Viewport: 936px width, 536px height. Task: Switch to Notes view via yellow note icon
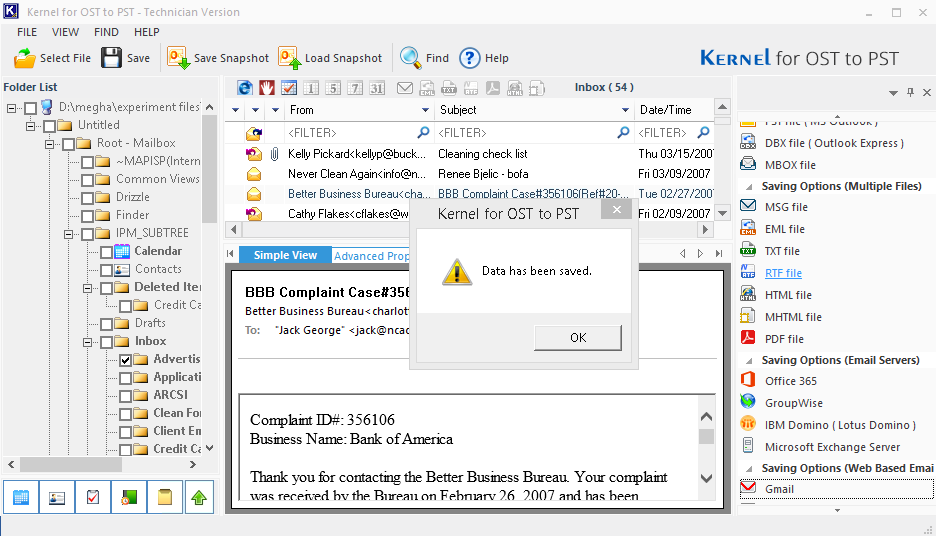(x=164, y=497)
